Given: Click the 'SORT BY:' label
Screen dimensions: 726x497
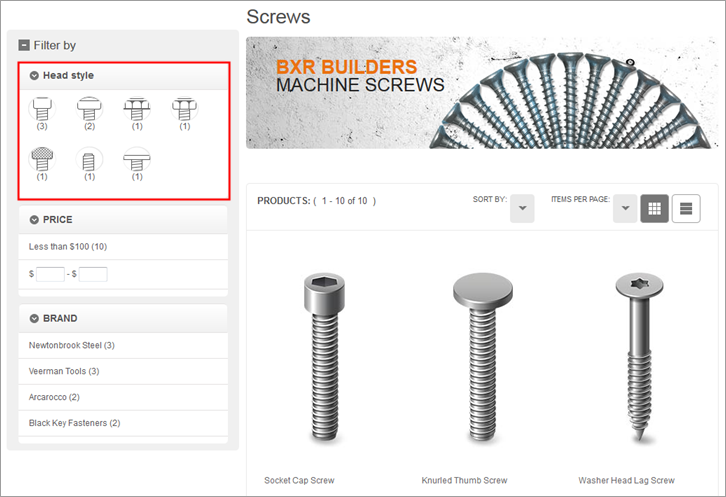Looking at the screenshot, I should pos(490,199).
